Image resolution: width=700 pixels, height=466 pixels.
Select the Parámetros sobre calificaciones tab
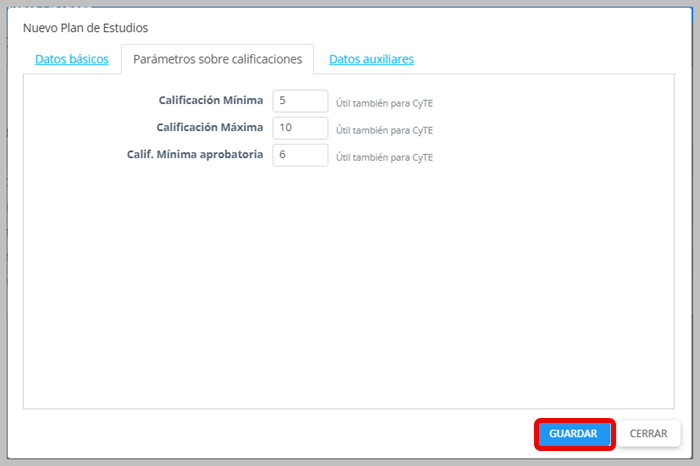tap(217, 59)
